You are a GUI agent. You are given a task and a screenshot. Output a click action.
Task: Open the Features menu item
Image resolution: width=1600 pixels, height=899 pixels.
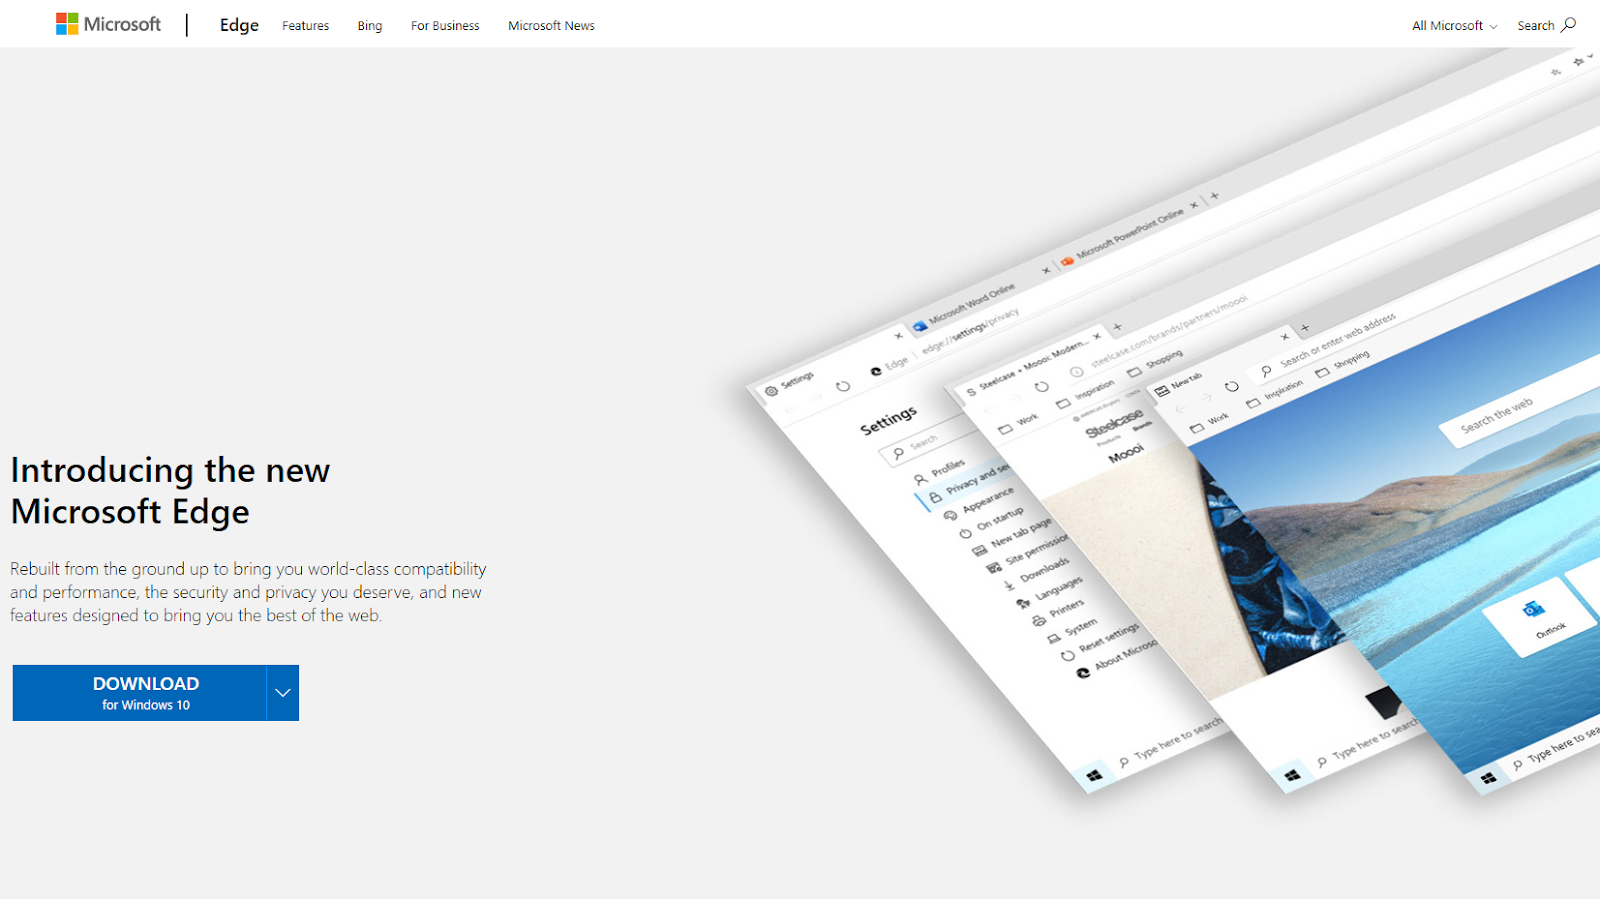tap(305, 26)
